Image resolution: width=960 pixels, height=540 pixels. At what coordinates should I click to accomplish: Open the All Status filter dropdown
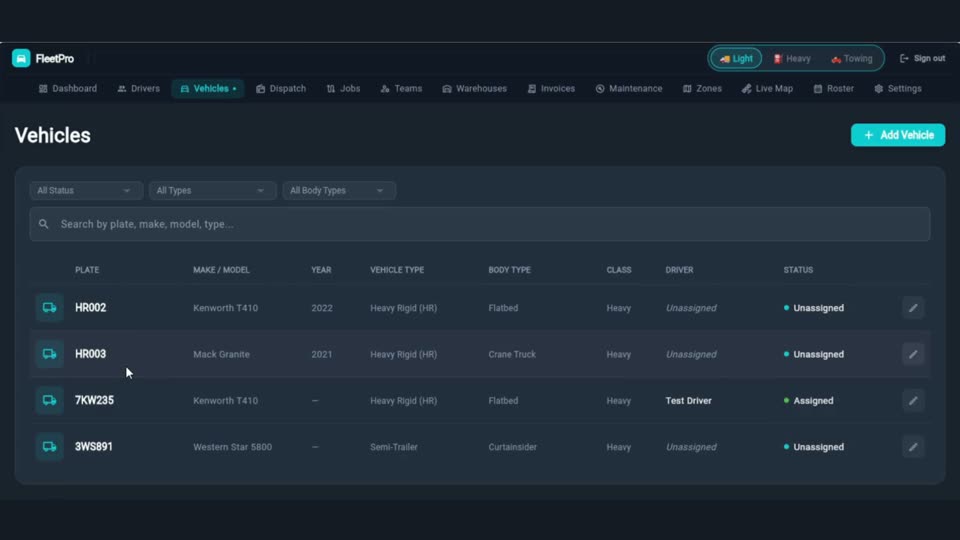[x=85, y=190]
